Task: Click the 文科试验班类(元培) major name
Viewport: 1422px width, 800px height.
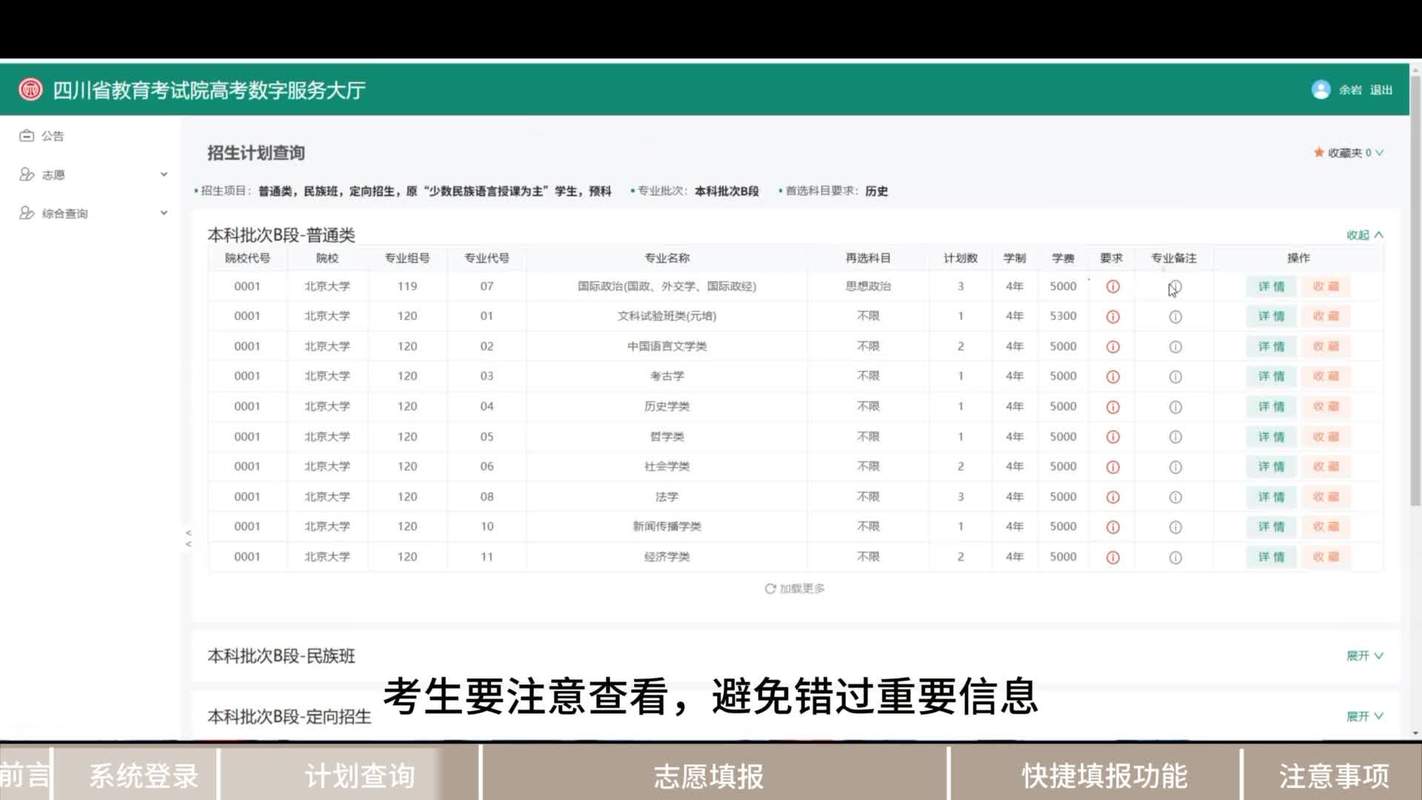Action: (667, 317)
